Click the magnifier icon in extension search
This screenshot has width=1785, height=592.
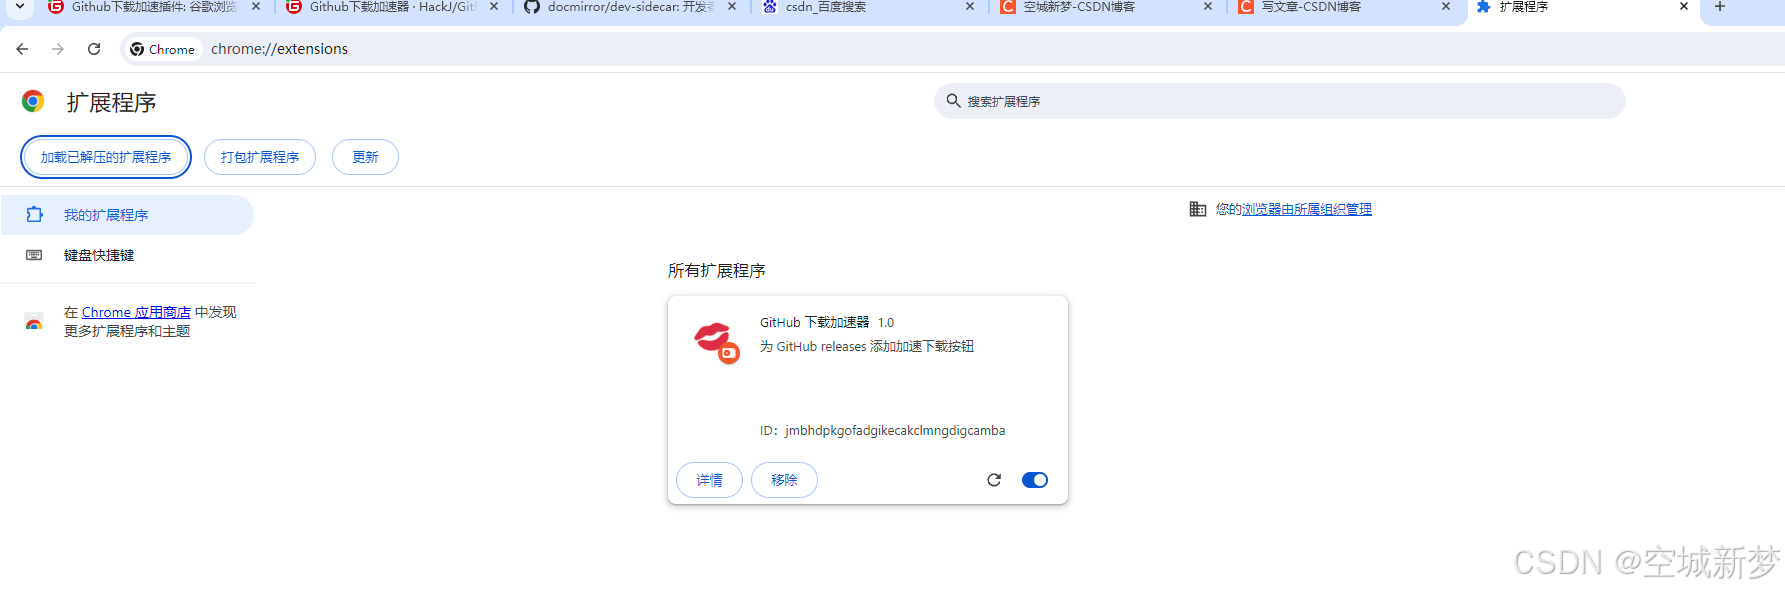pos(953,101)
